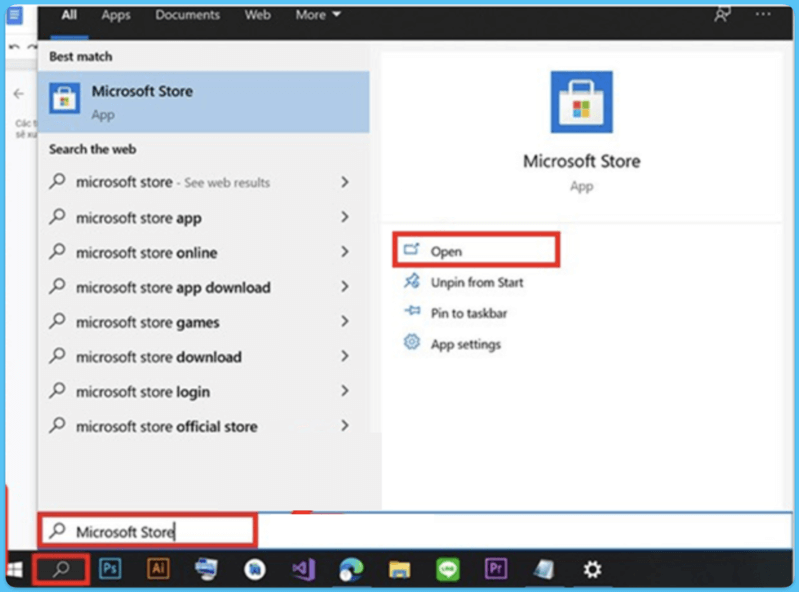Click the taskbar search magnifier icon

(61, 569)
